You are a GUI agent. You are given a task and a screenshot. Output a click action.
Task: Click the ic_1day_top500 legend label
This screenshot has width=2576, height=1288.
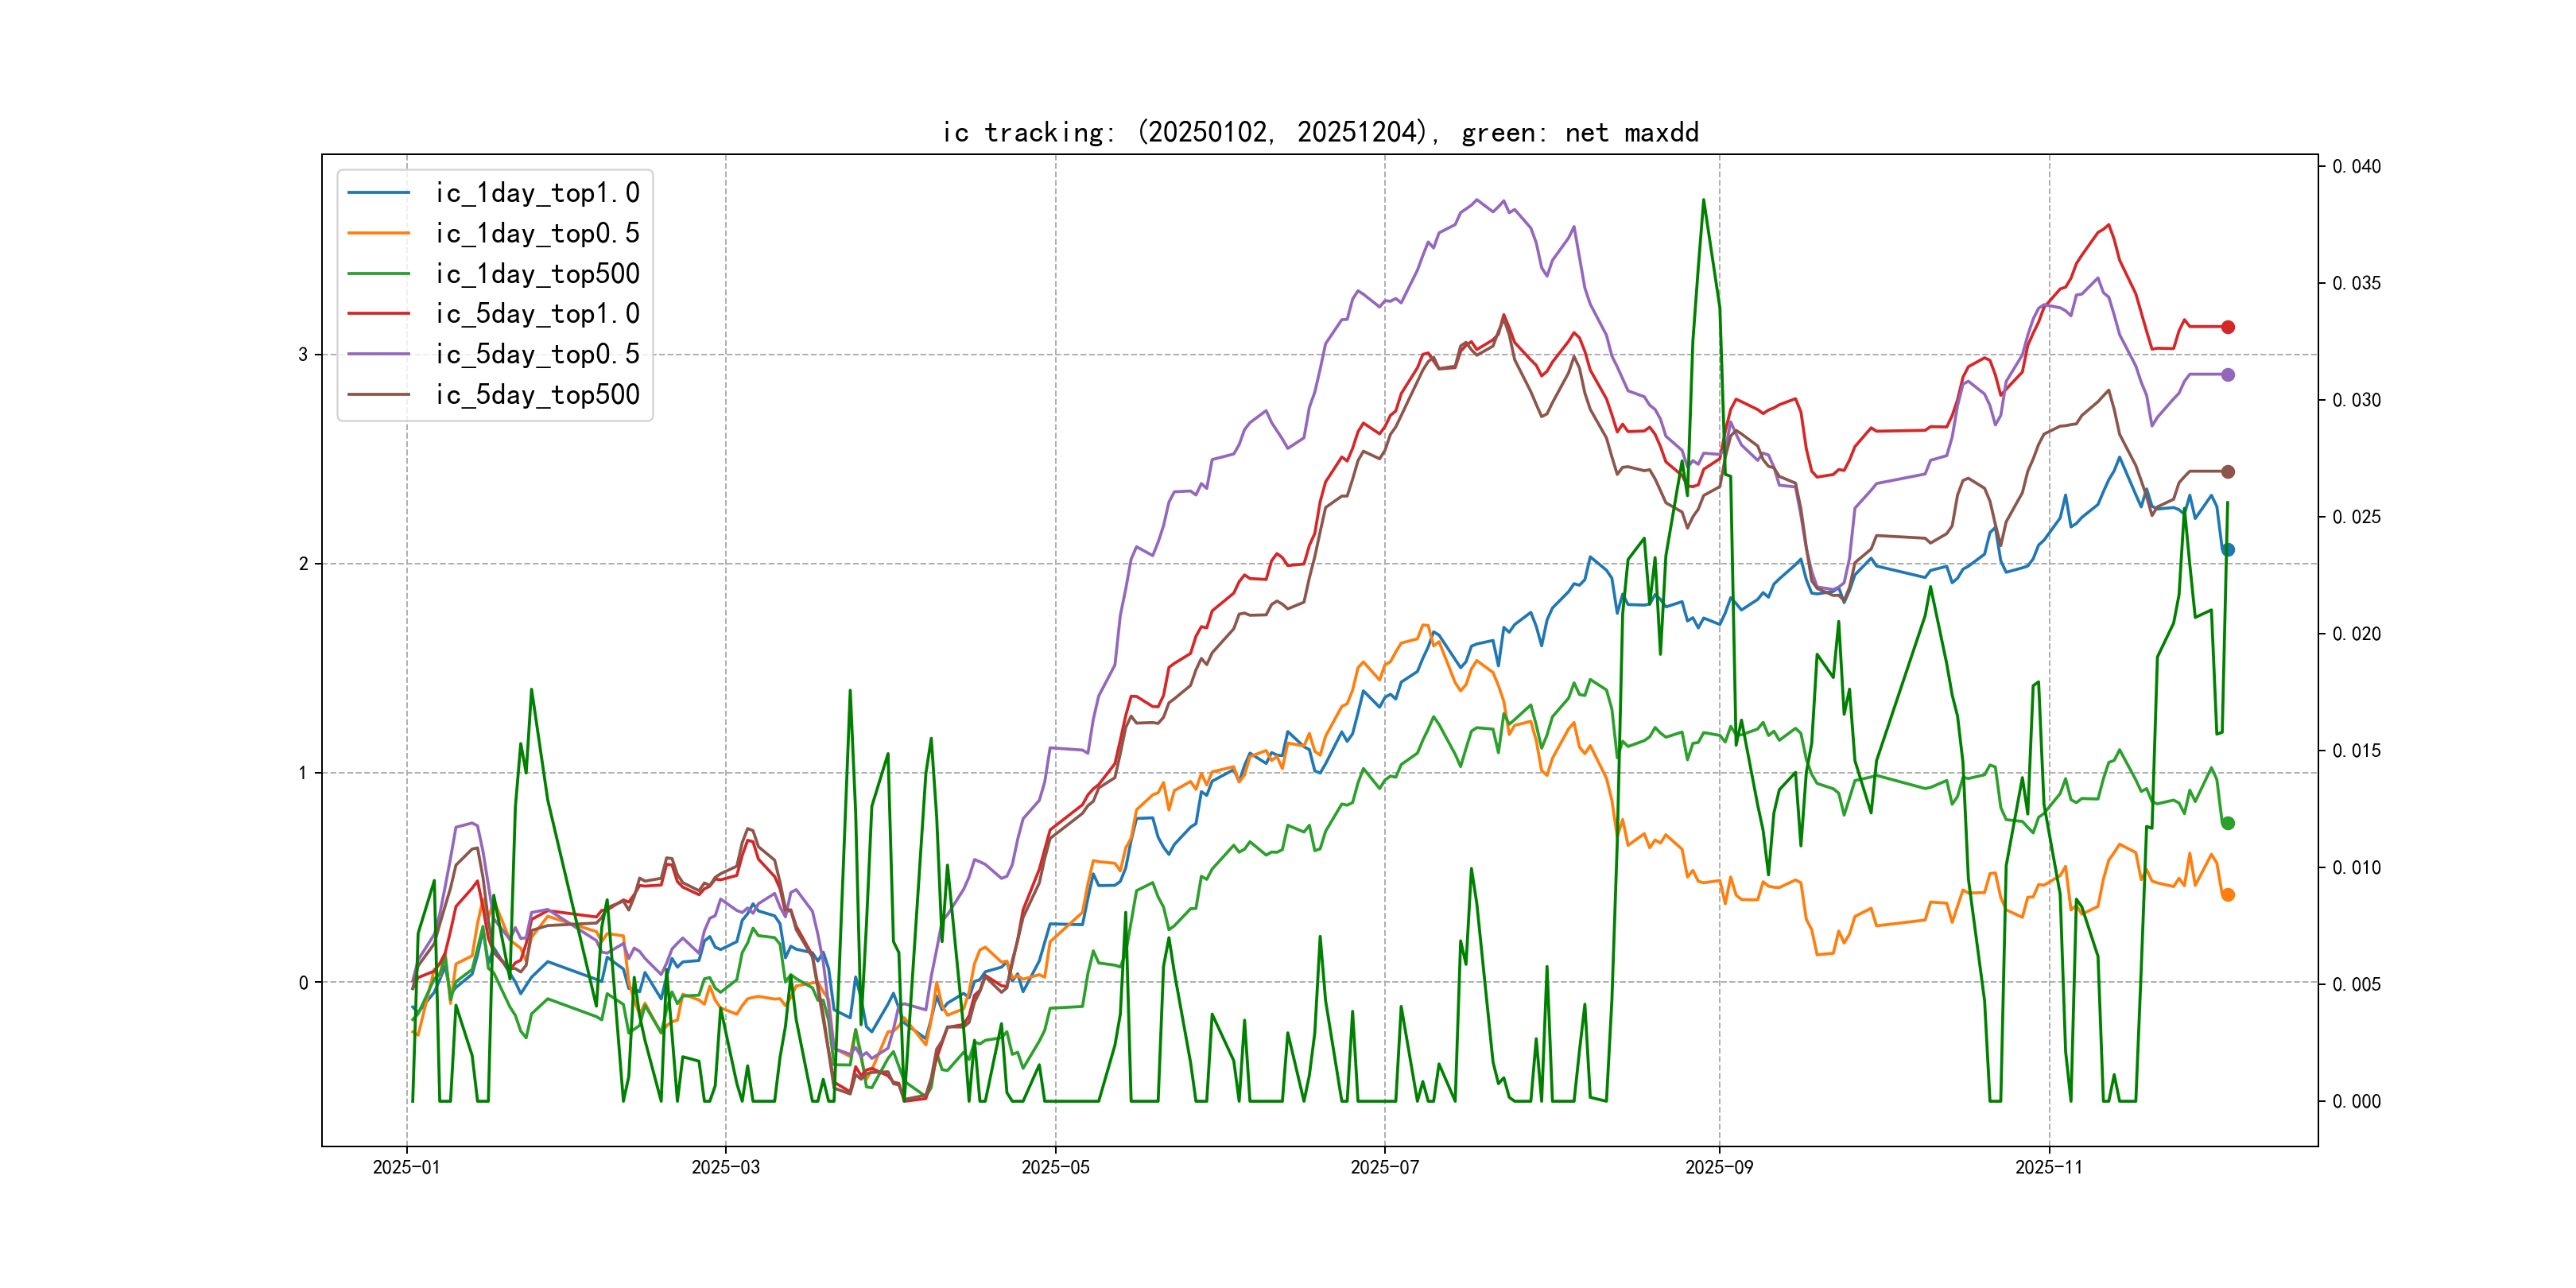pos(537,274)
